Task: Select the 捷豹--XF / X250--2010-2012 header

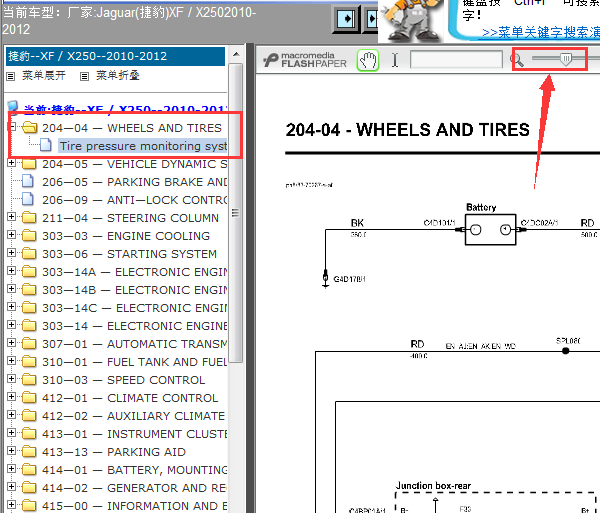Action: click(x=115, y=56)
